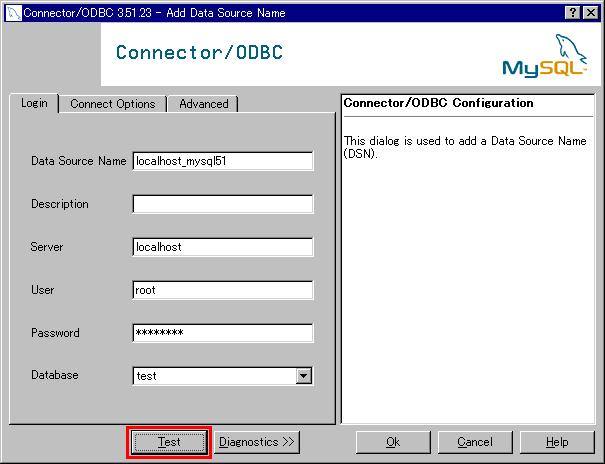
Task: Click the Cancel button
Action: (475, 442)
